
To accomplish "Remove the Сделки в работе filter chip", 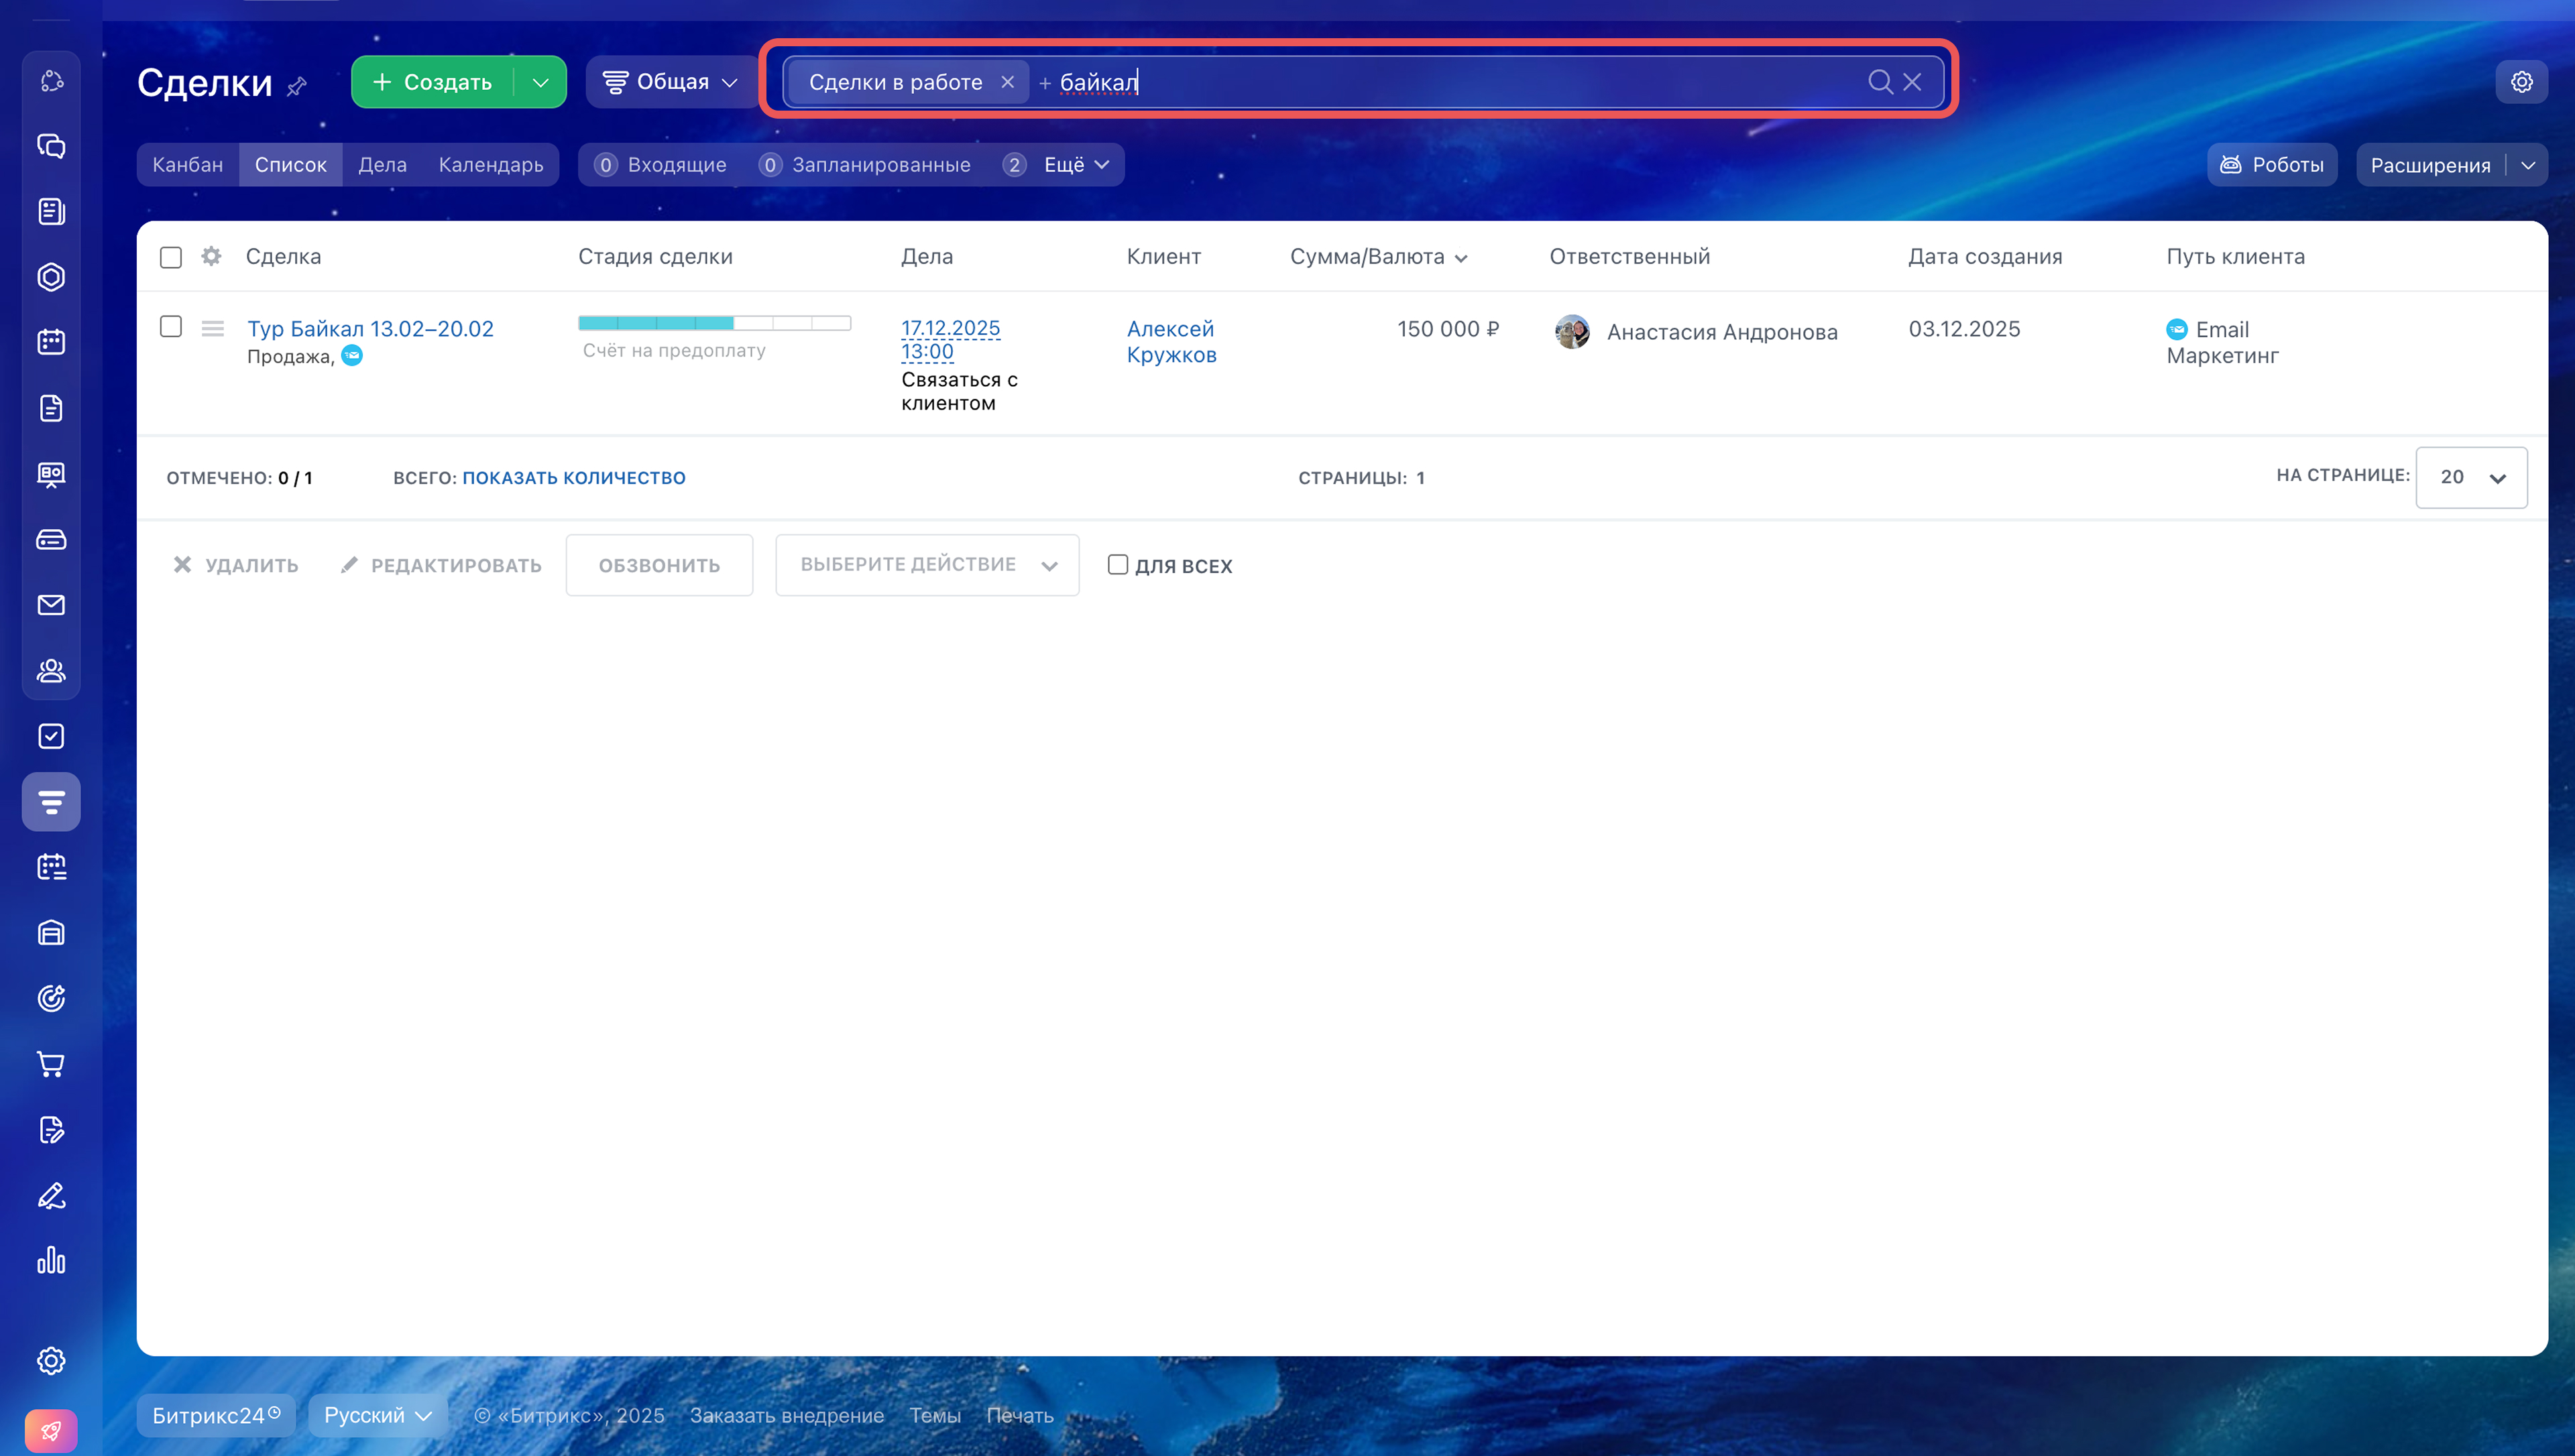I will point(1008,82).
